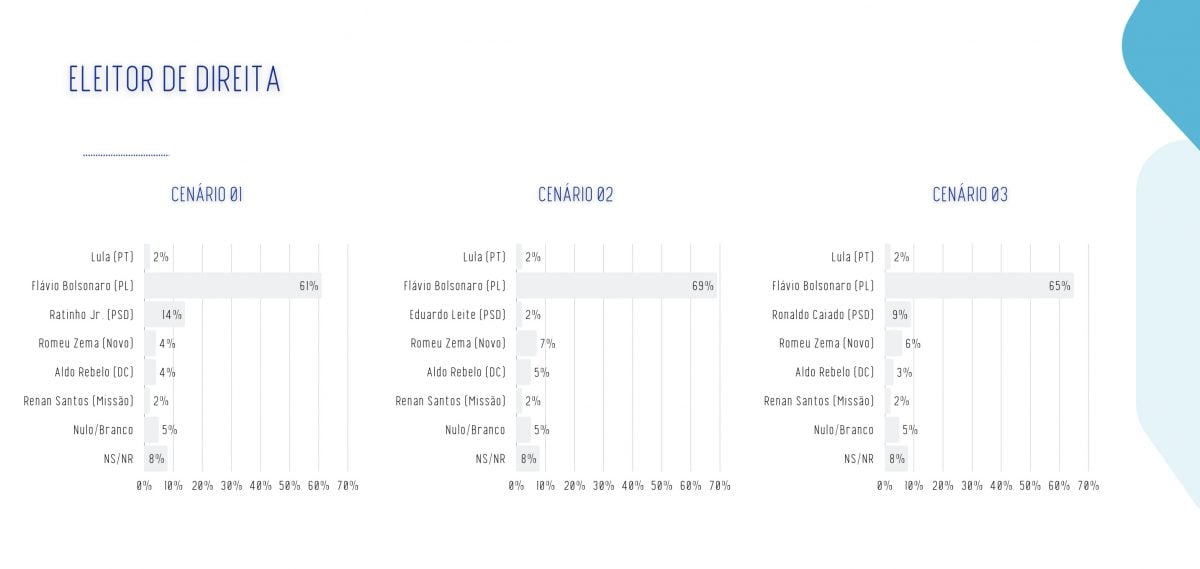Click the 65% value in Cenário 03

(x=1060, y=286)
